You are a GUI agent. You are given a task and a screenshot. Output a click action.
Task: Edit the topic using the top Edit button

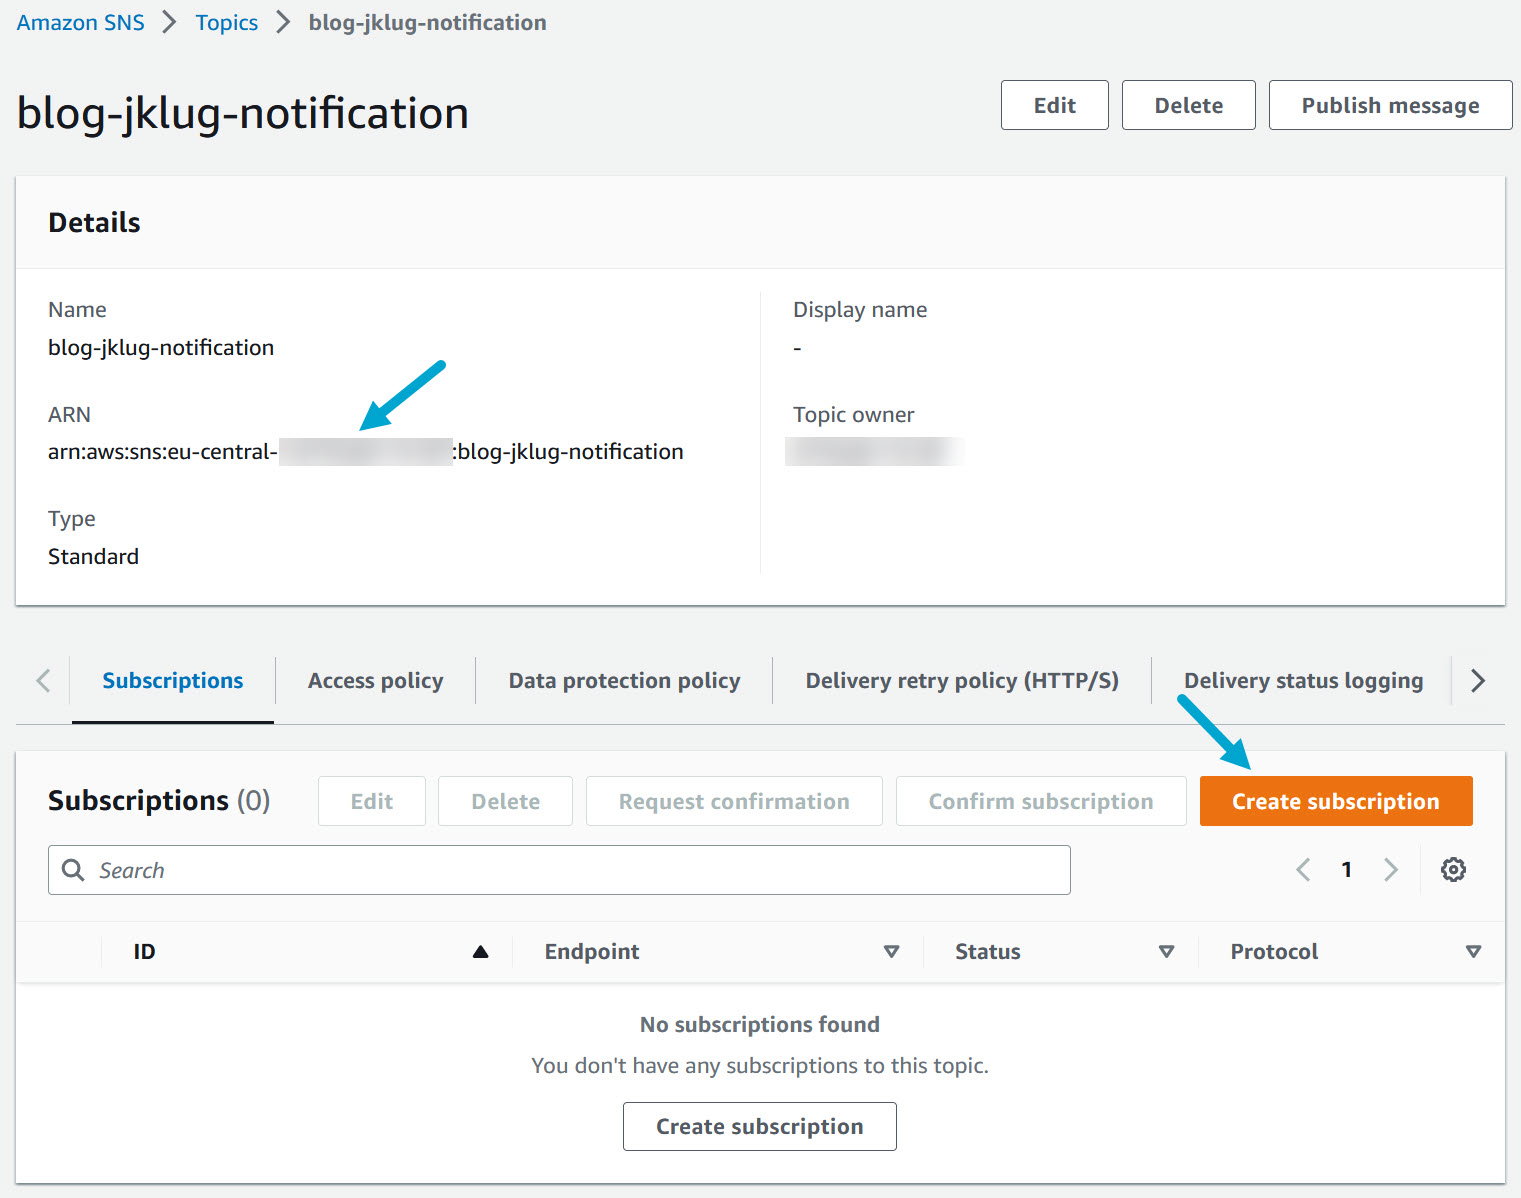(x=1054, y=106)
